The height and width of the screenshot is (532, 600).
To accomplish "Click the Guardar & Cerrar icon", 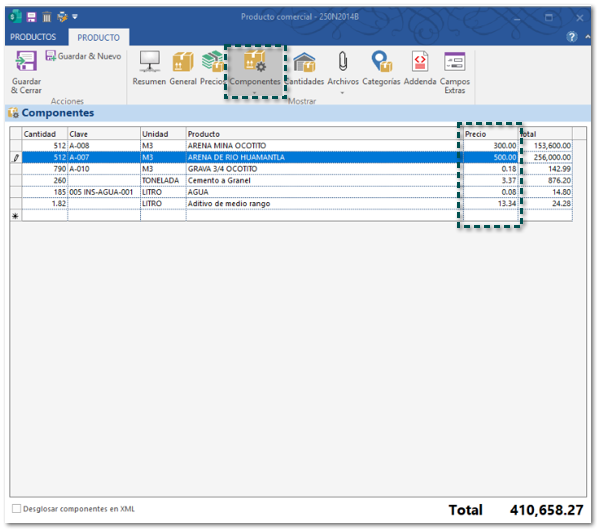I will click(27, 62).
